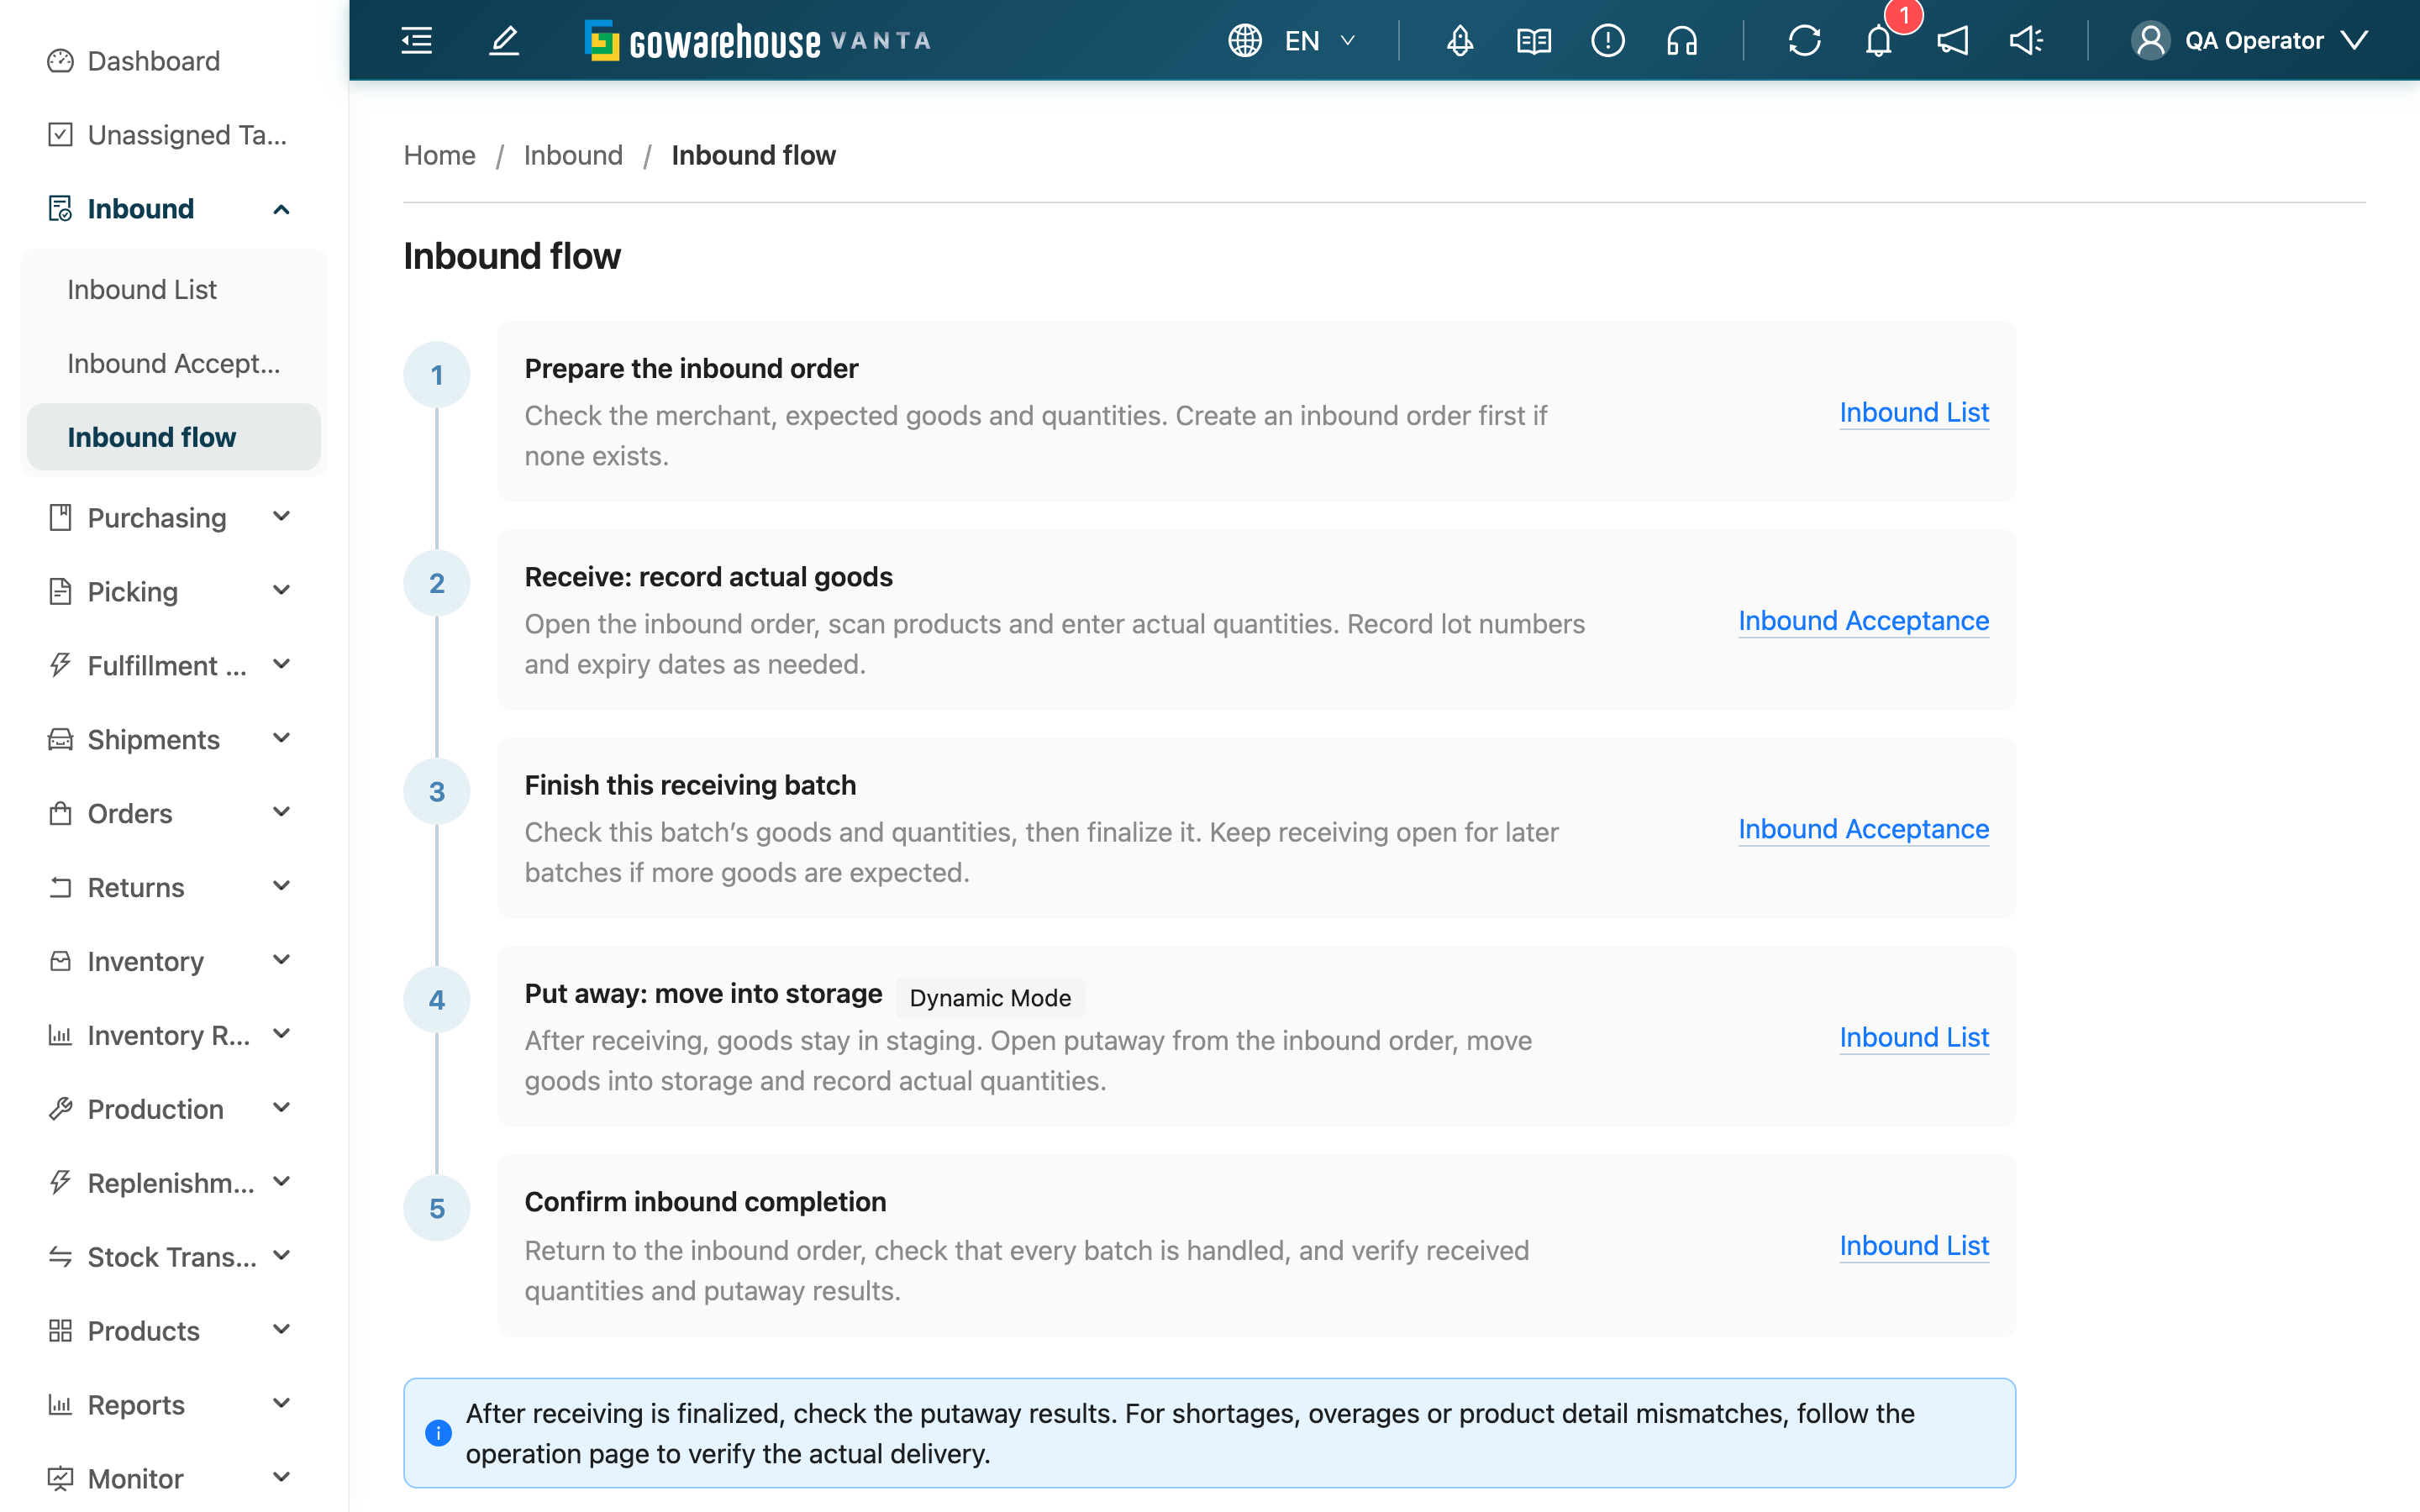Click the Returns arrow icon
Viewport: 2420px width, 1512px height.
[60, 888]
